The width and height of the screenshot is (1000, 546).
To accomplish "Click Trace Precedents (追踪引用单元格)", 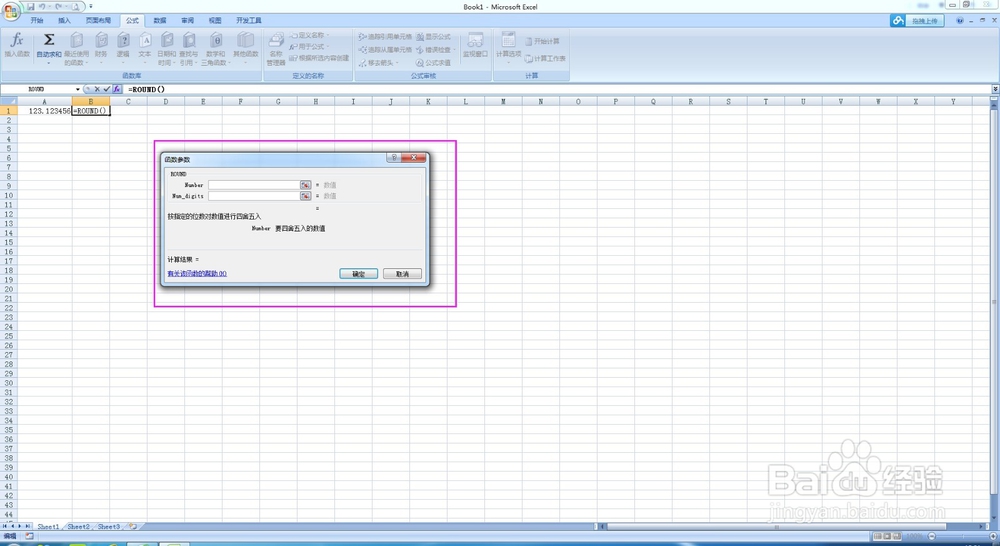I will tap(385, 37).
